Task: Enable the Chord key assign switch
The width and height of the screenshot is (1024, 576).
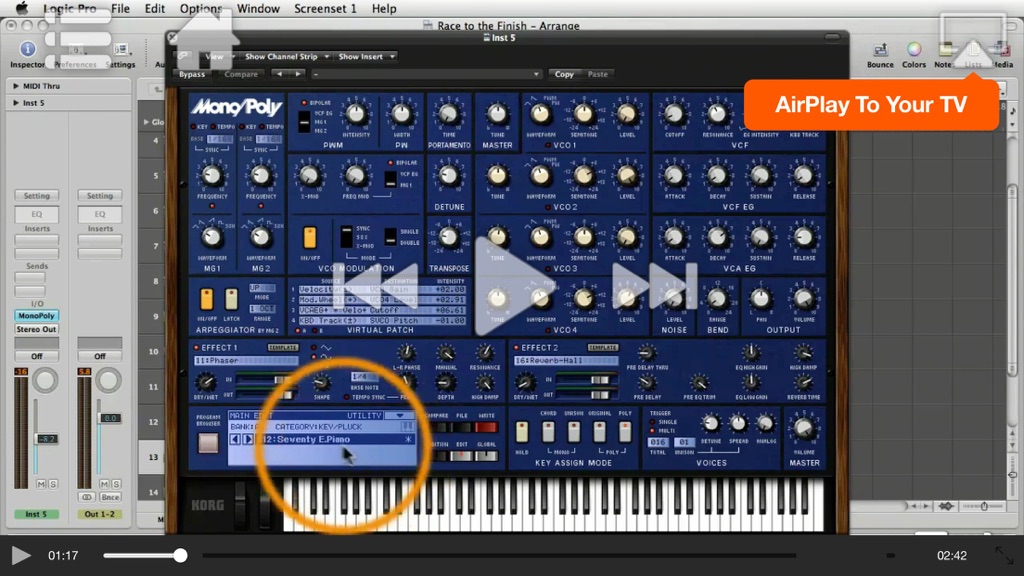Action: (x=548, y=432)
